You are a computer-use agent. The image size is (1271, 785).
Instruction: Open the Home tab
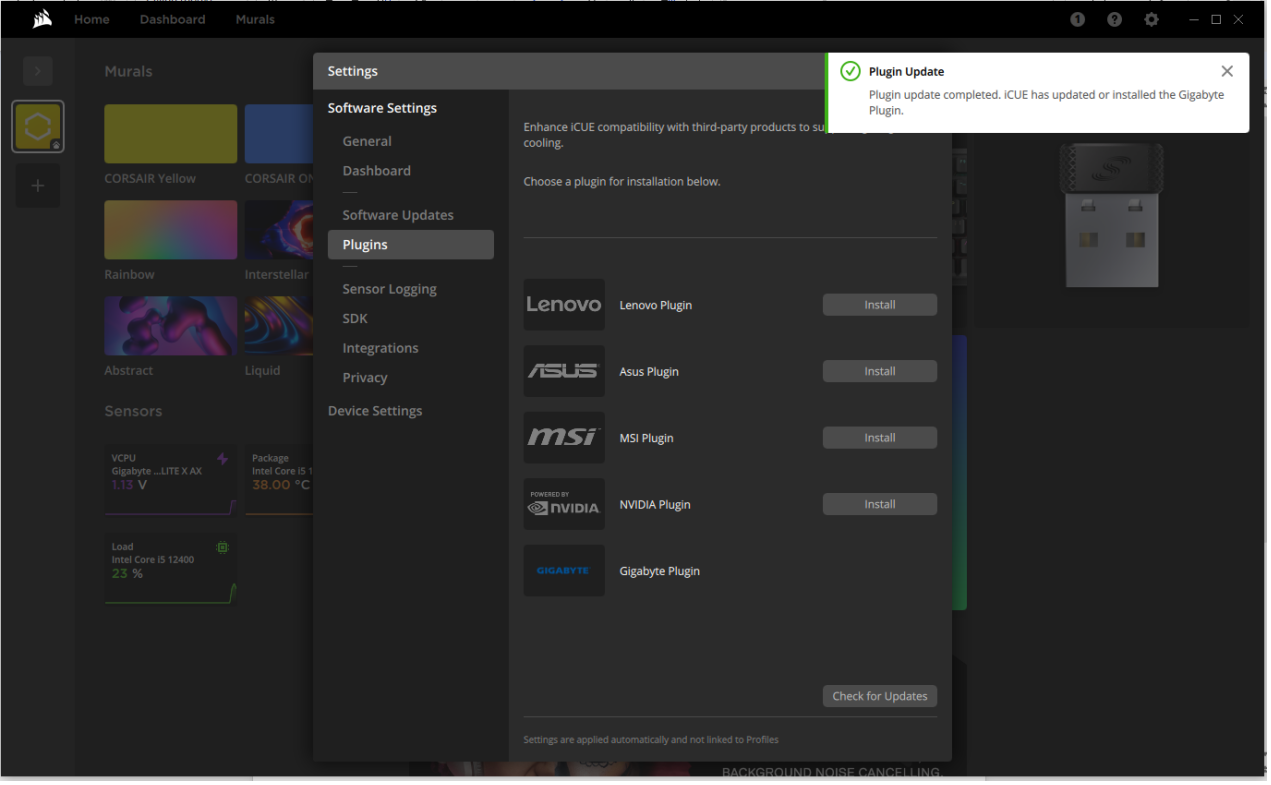pyautogui.click(x=92, y=19)
